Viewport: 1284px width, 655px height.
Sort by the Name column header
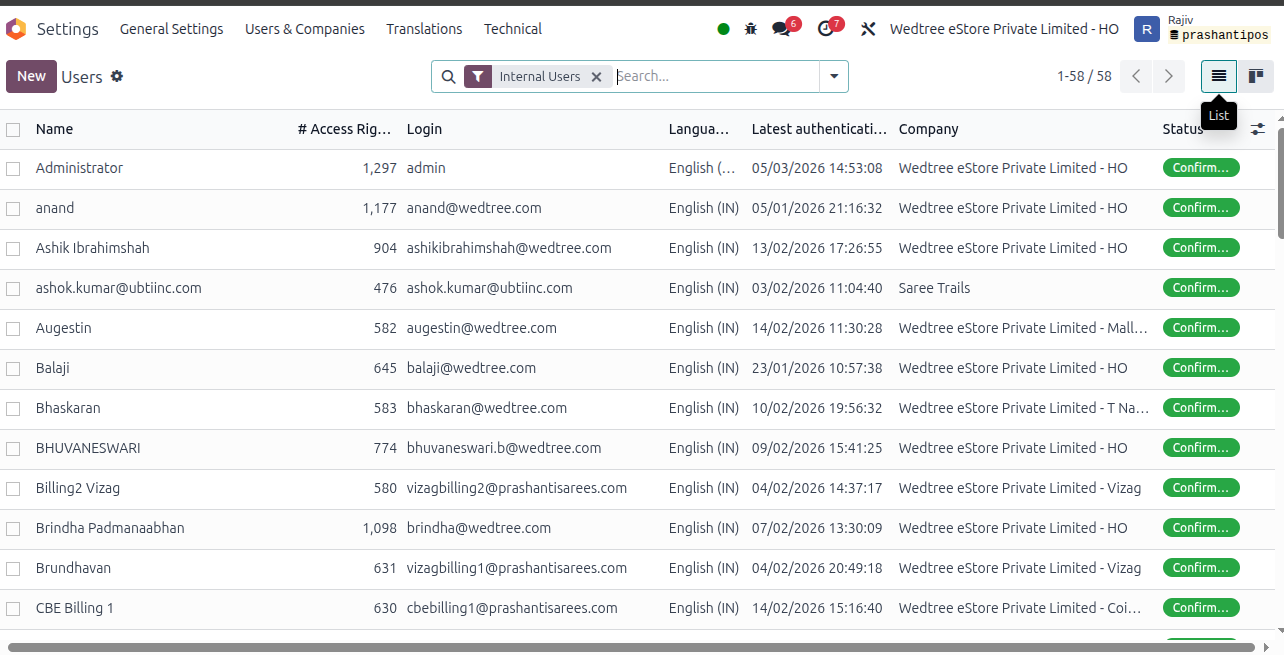(x=54, y=129)
